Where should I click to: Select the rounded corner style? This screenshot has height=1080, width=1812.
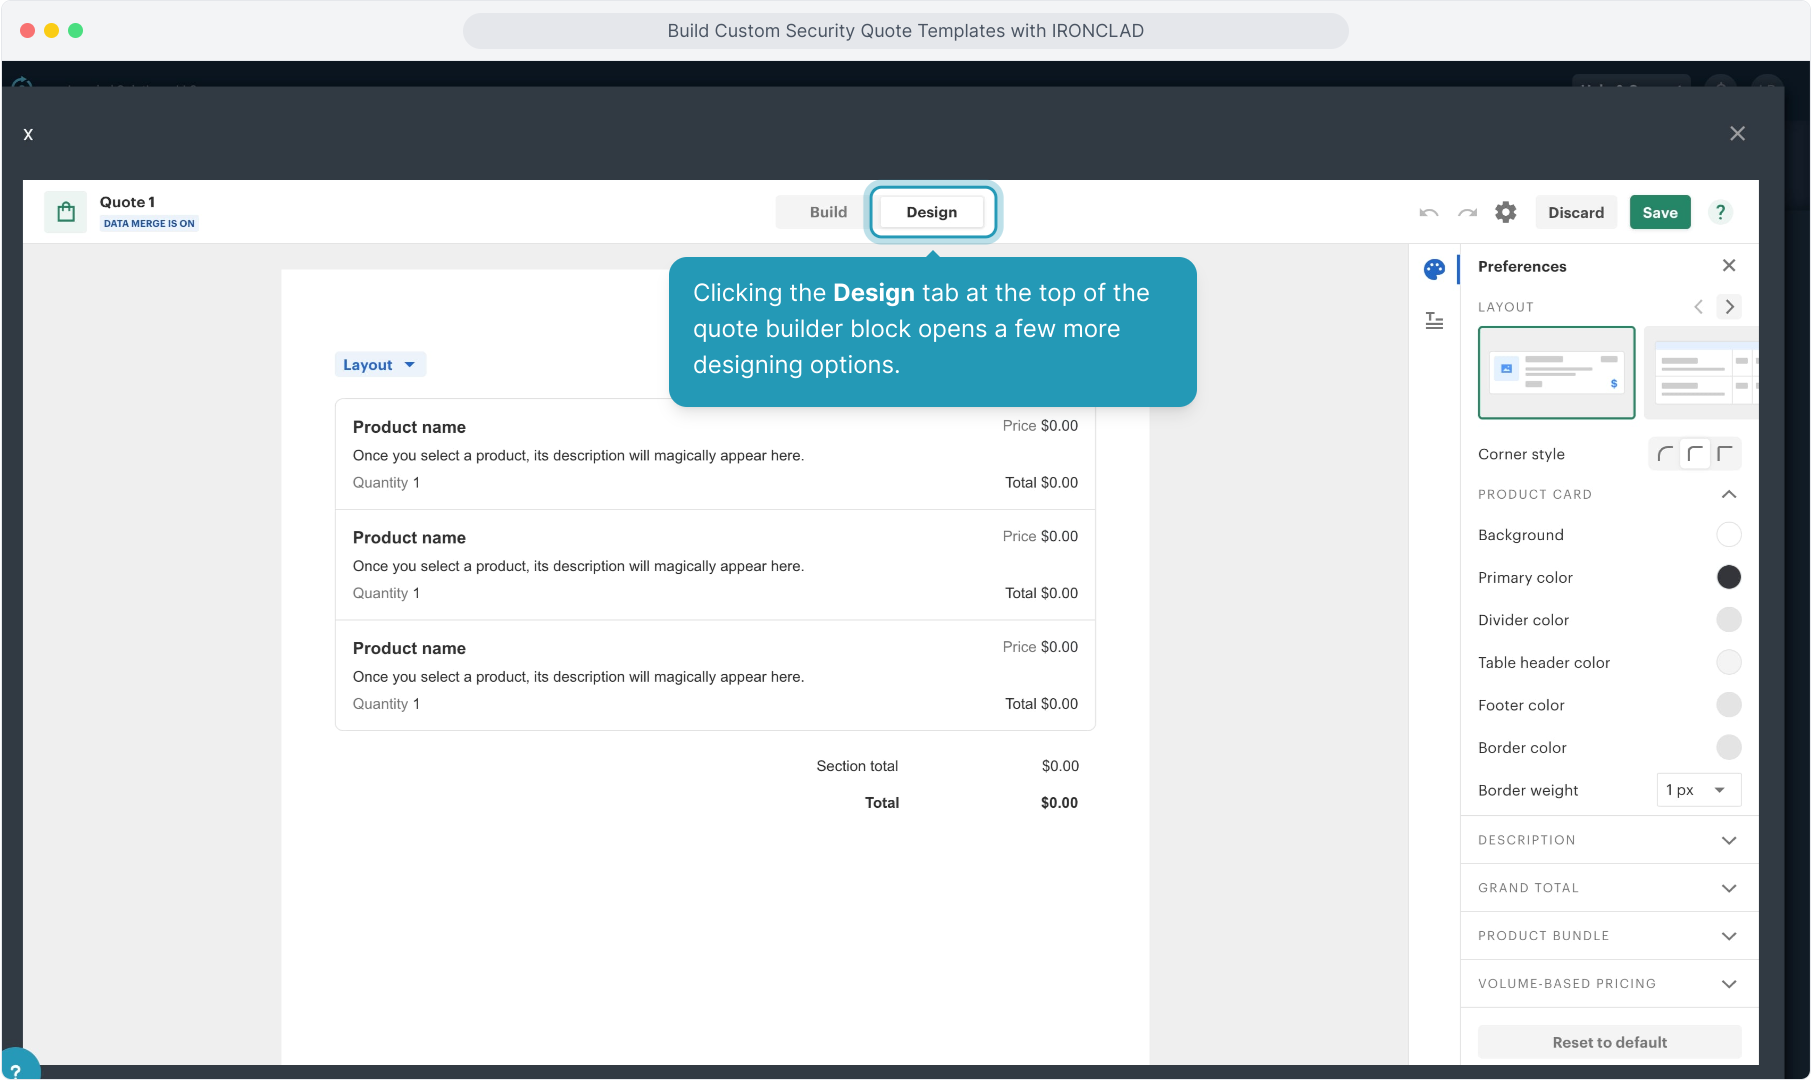1665,454
